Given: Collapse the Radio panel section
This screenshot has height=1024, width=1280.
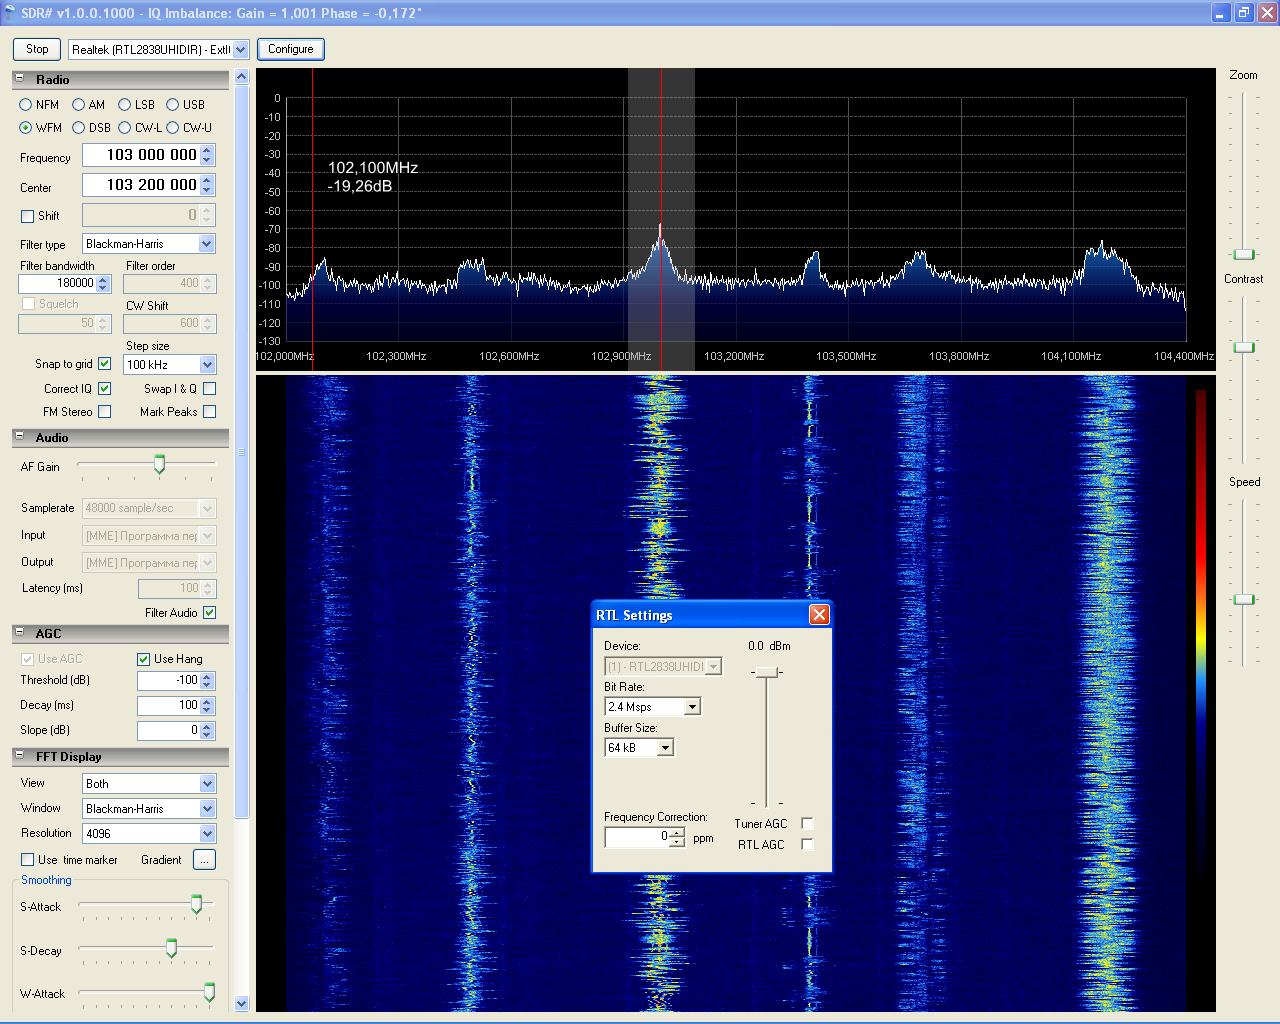Looking at the screenshot, I should [x=20, y=79].
